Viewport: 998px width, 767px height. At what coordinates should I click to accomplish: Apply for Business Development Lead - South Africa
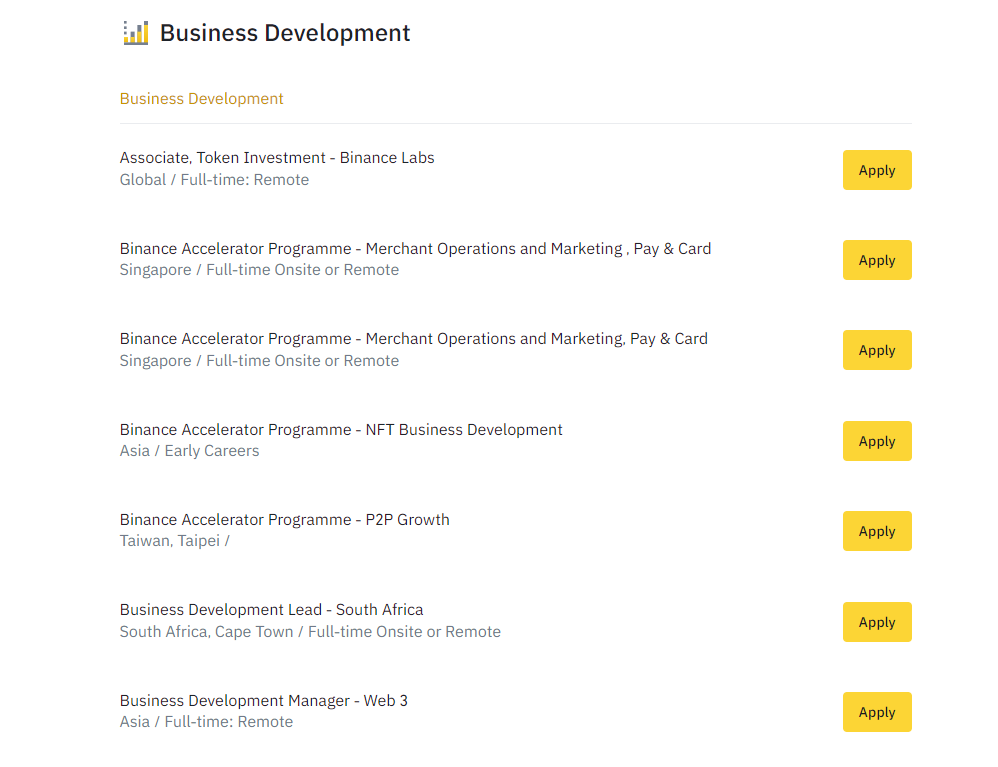point(876,622)
